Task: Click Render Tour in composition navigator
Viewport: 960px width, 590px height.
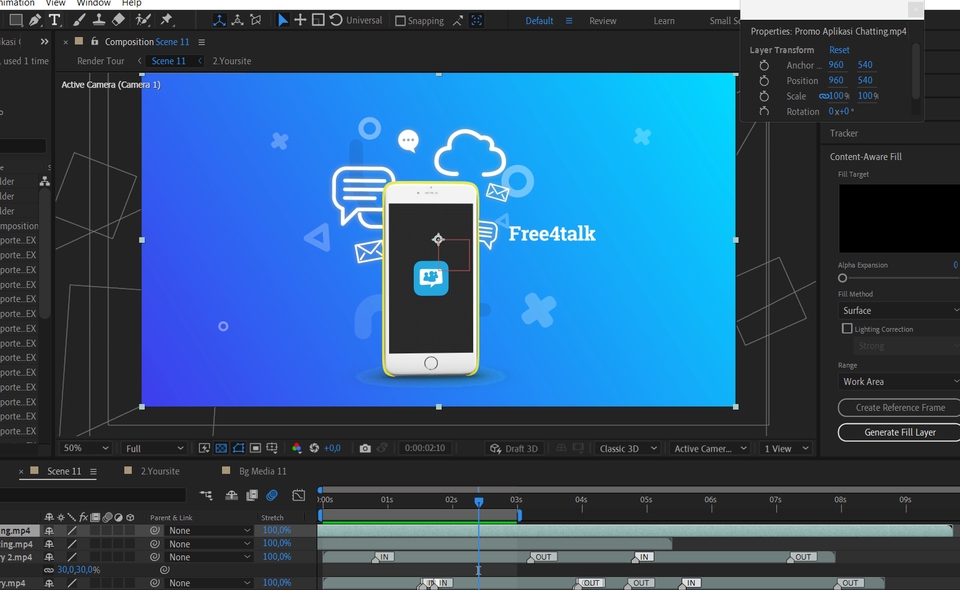Action: 100,61
